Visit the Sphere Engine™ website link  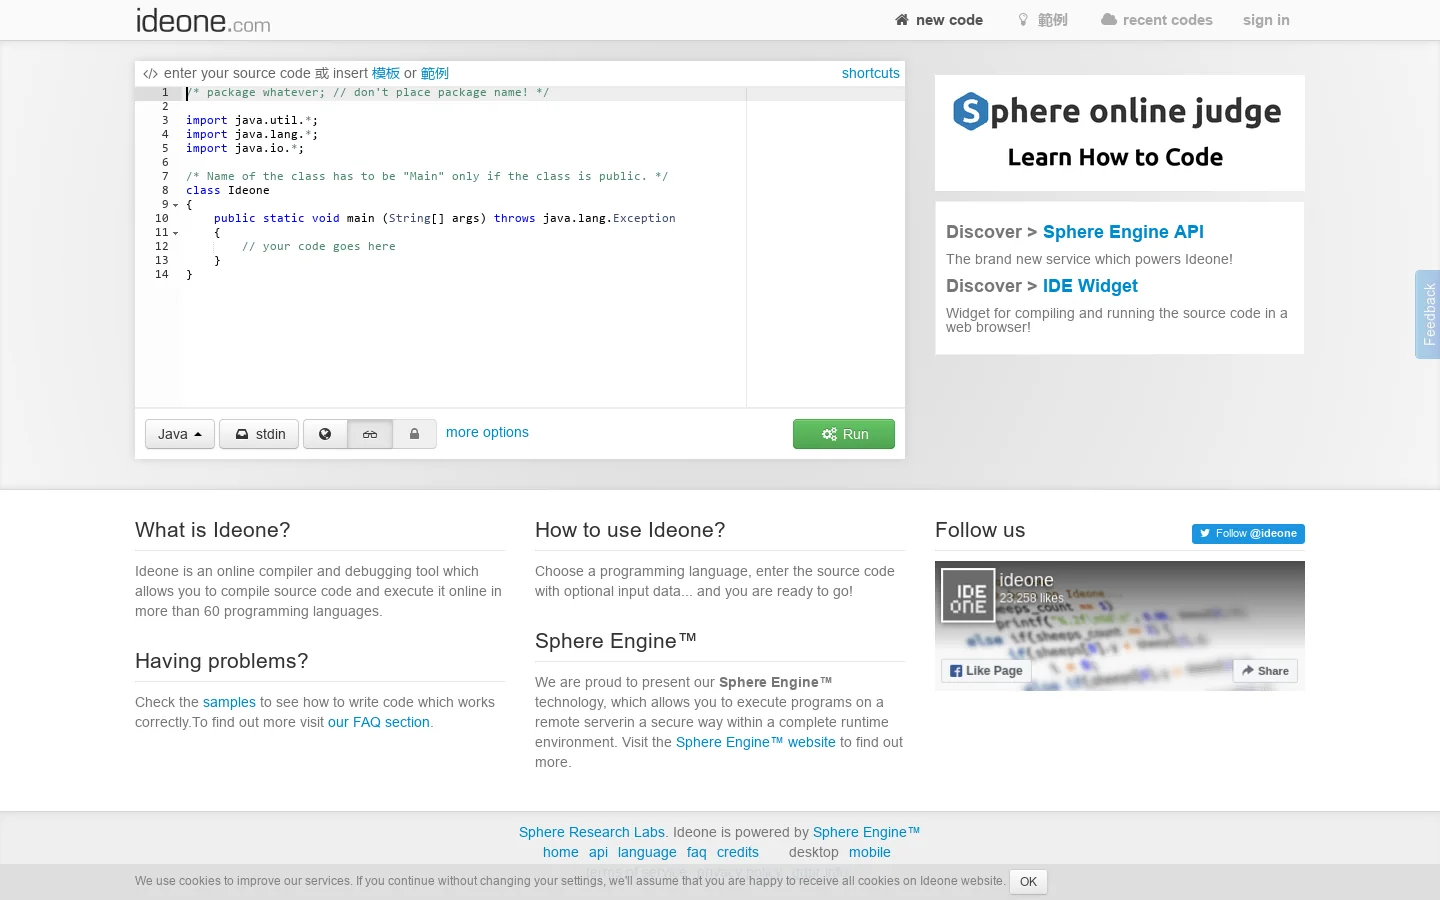coord(756,742)
